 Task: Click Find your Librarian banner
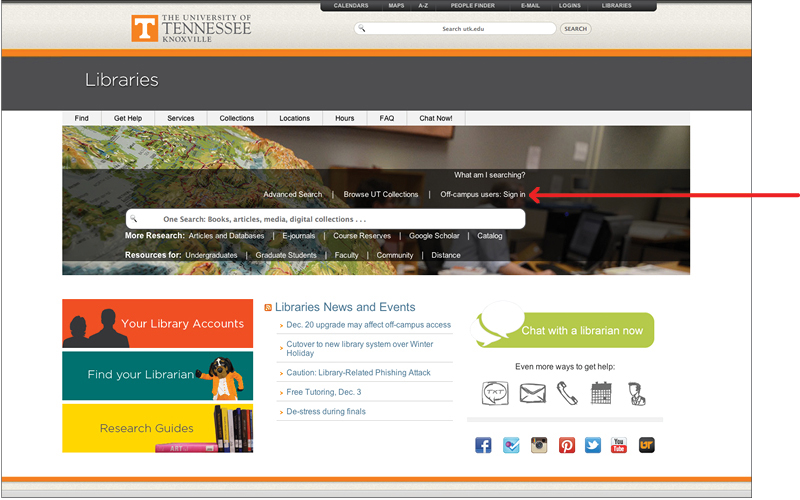coord(158,376)
